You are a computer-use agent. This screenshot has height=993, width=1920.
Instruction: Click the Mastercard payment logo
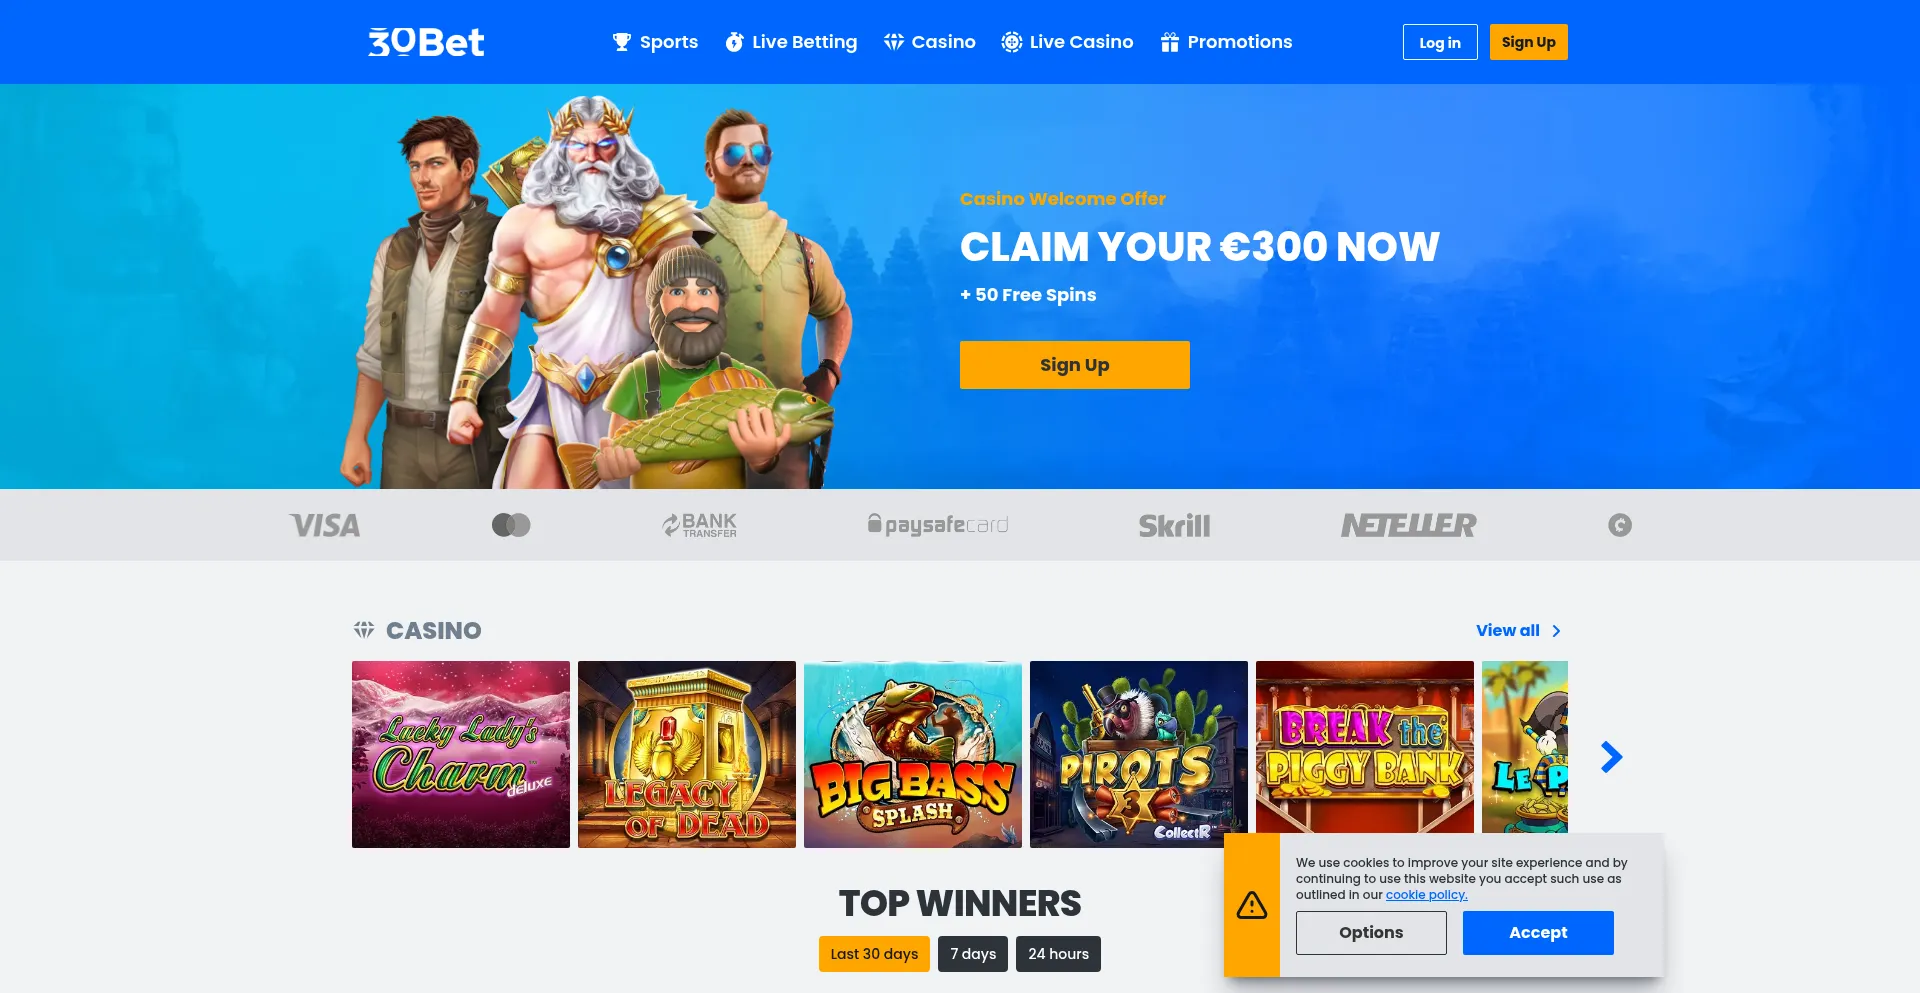[x=511, y=525]
